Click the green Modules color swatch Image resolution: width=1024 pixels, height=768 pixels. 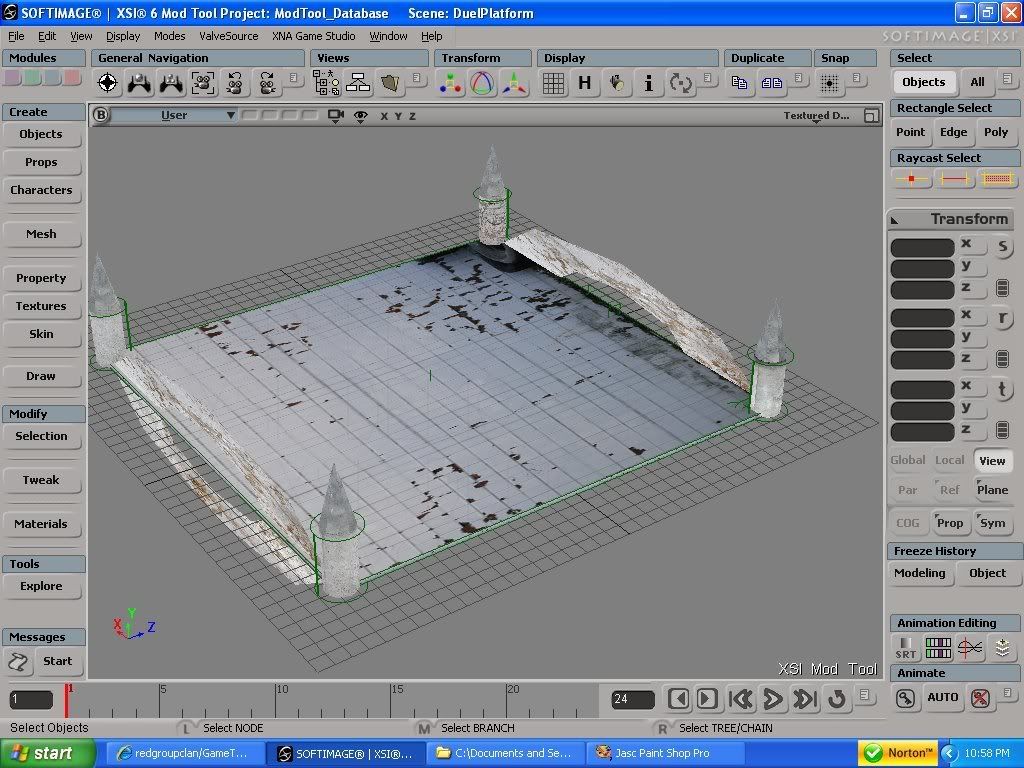33,78
